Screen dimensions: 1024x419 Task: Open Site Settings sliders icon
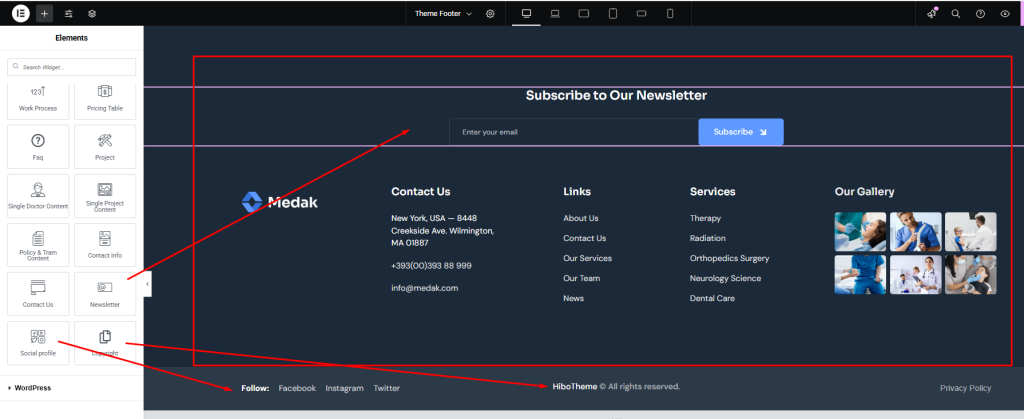[x=69, y=13]
